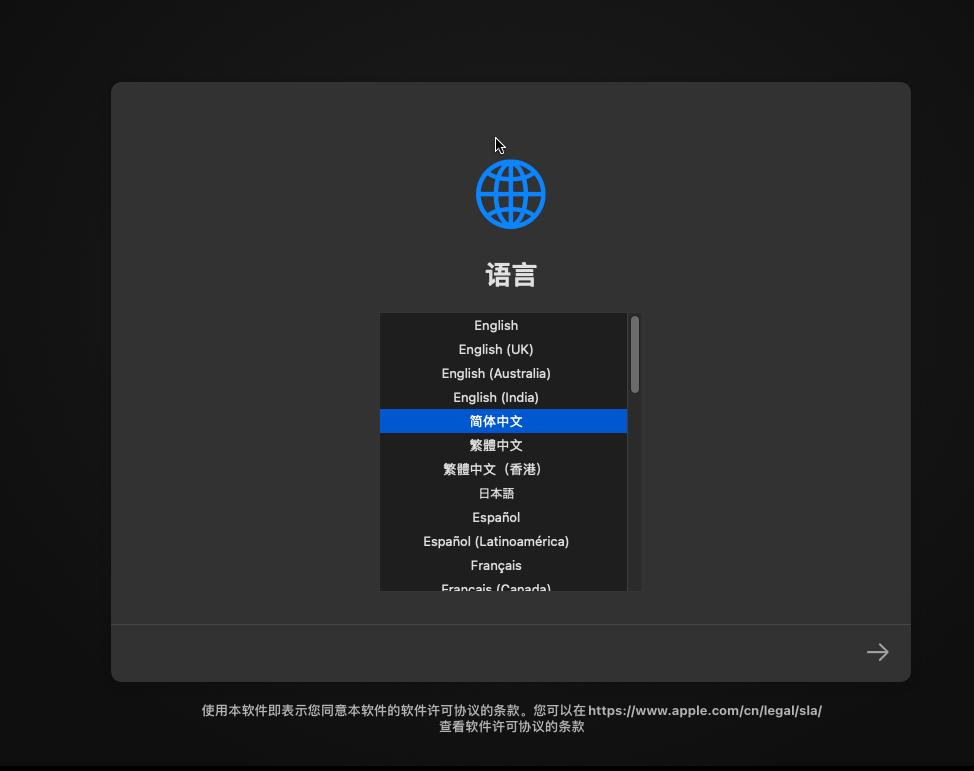This screenshot has width=974, height=771.
Task: Choose 日本語 Japanese language
Action: coord(496,493)
